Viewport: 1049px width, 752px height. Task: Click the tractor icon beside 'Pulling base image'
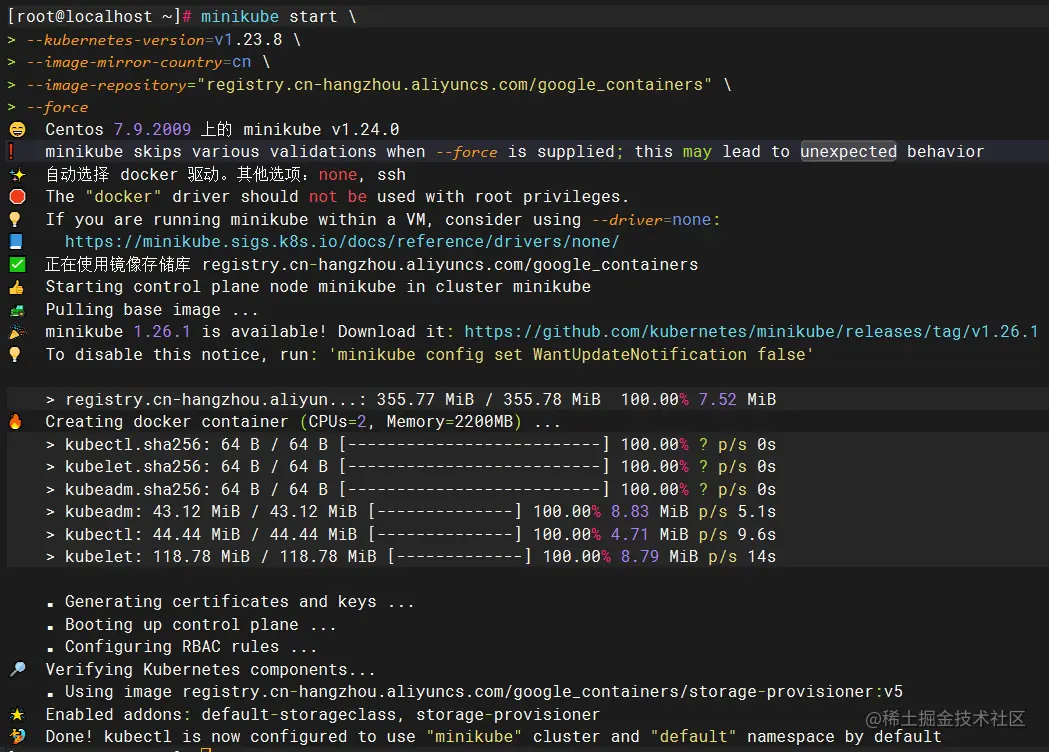coord(17,310)
